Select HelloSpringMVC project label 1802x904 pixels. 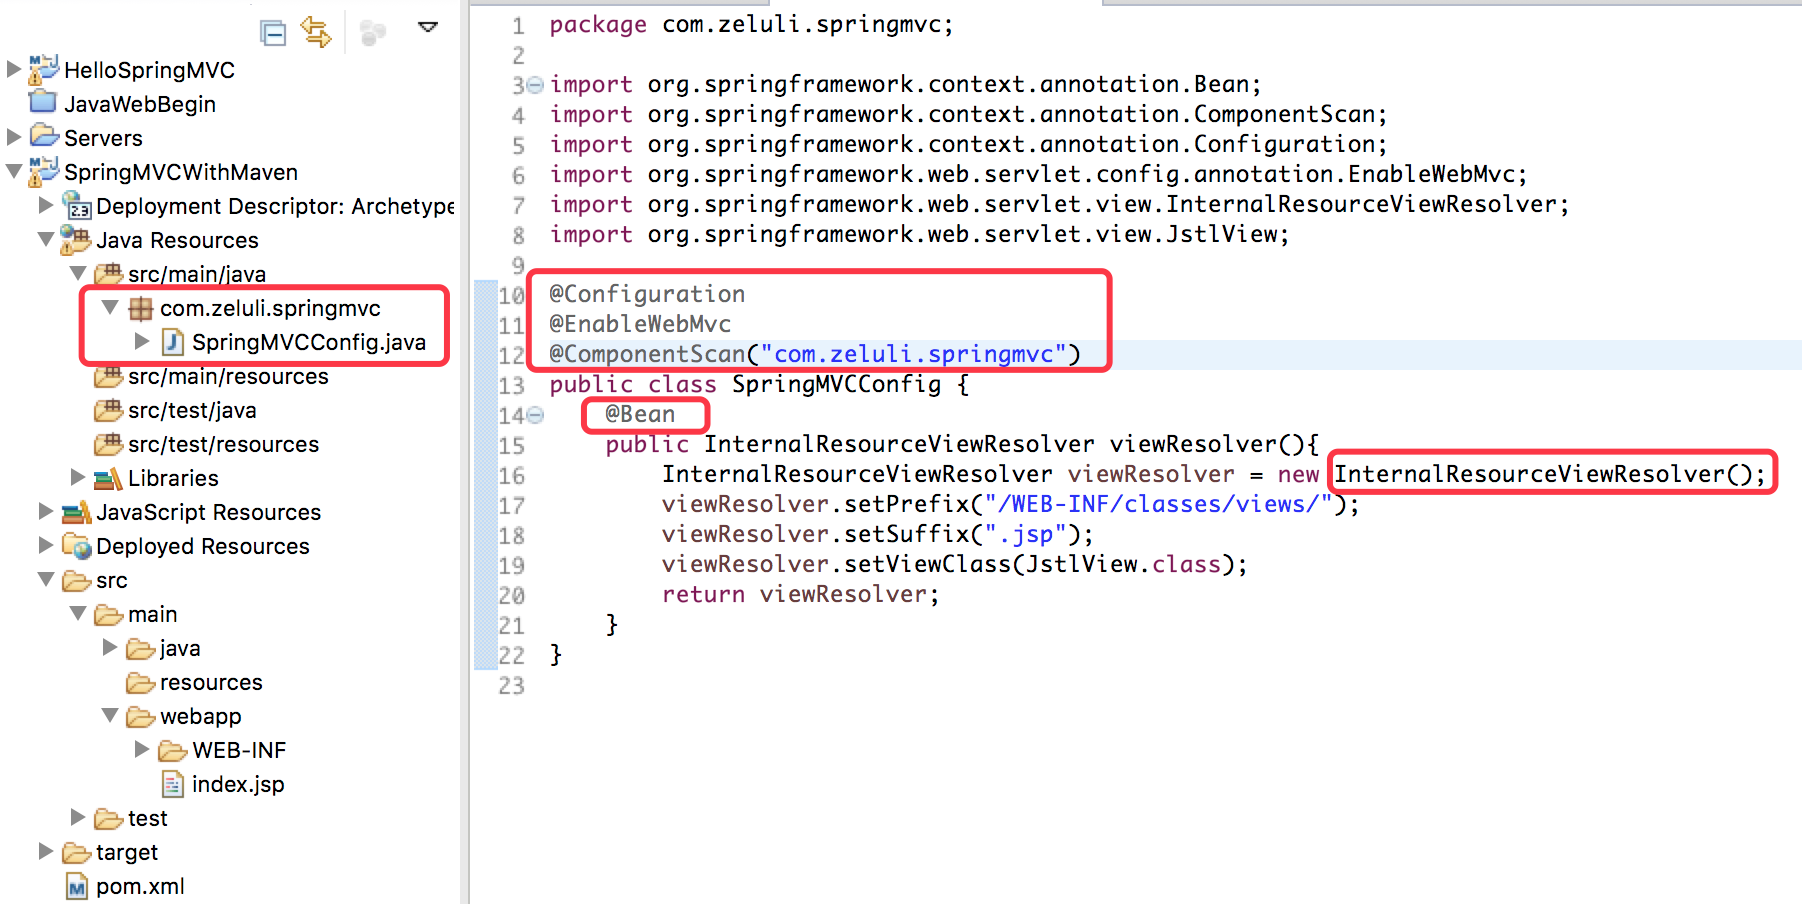coord(149,70)
